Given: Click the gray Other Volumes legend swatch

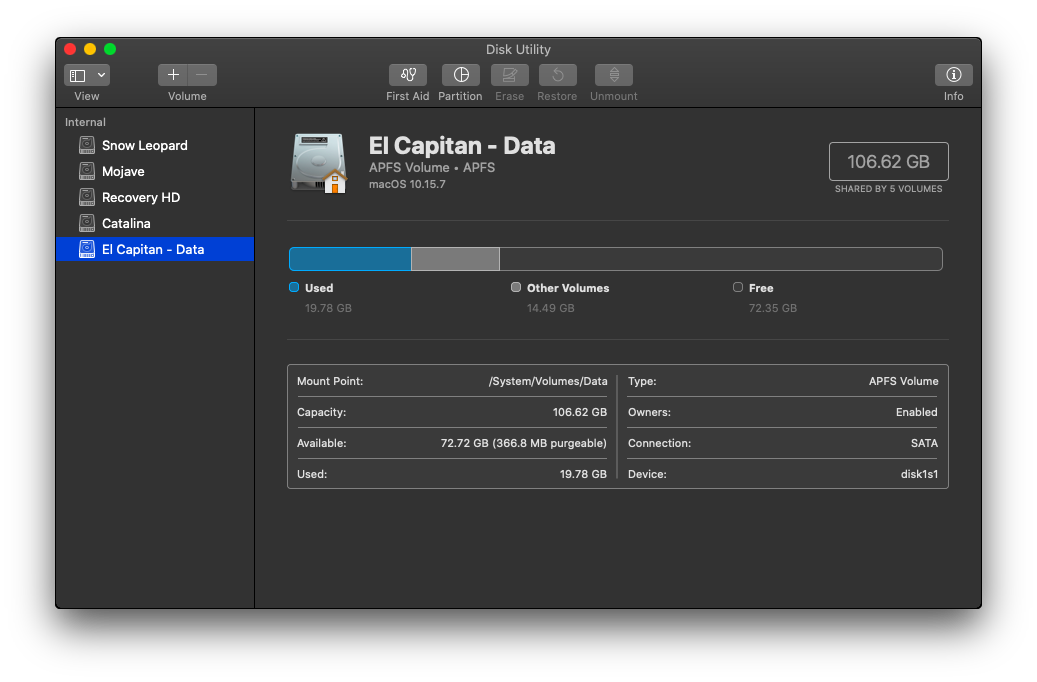Looking at the screenshot, I should [x=516, y=287].
